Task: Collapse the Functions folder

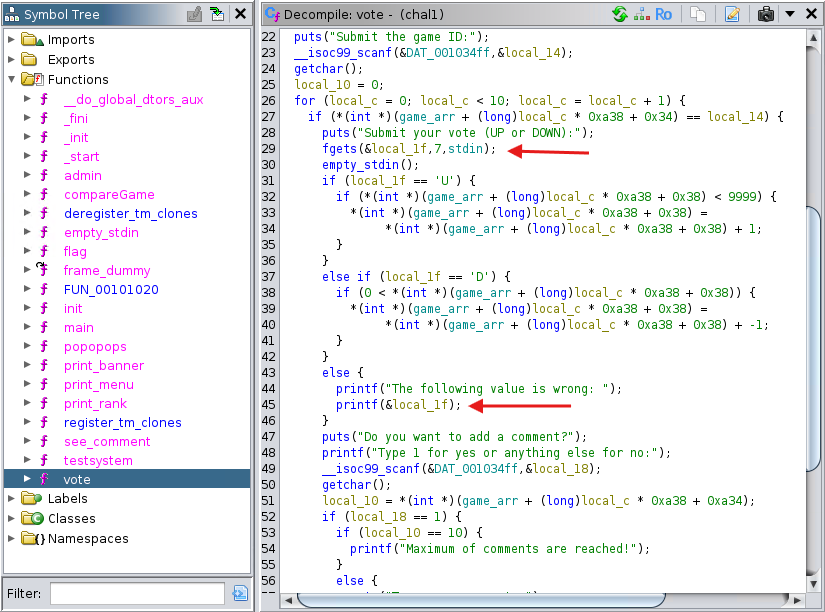Action: (x=11, y=79)
